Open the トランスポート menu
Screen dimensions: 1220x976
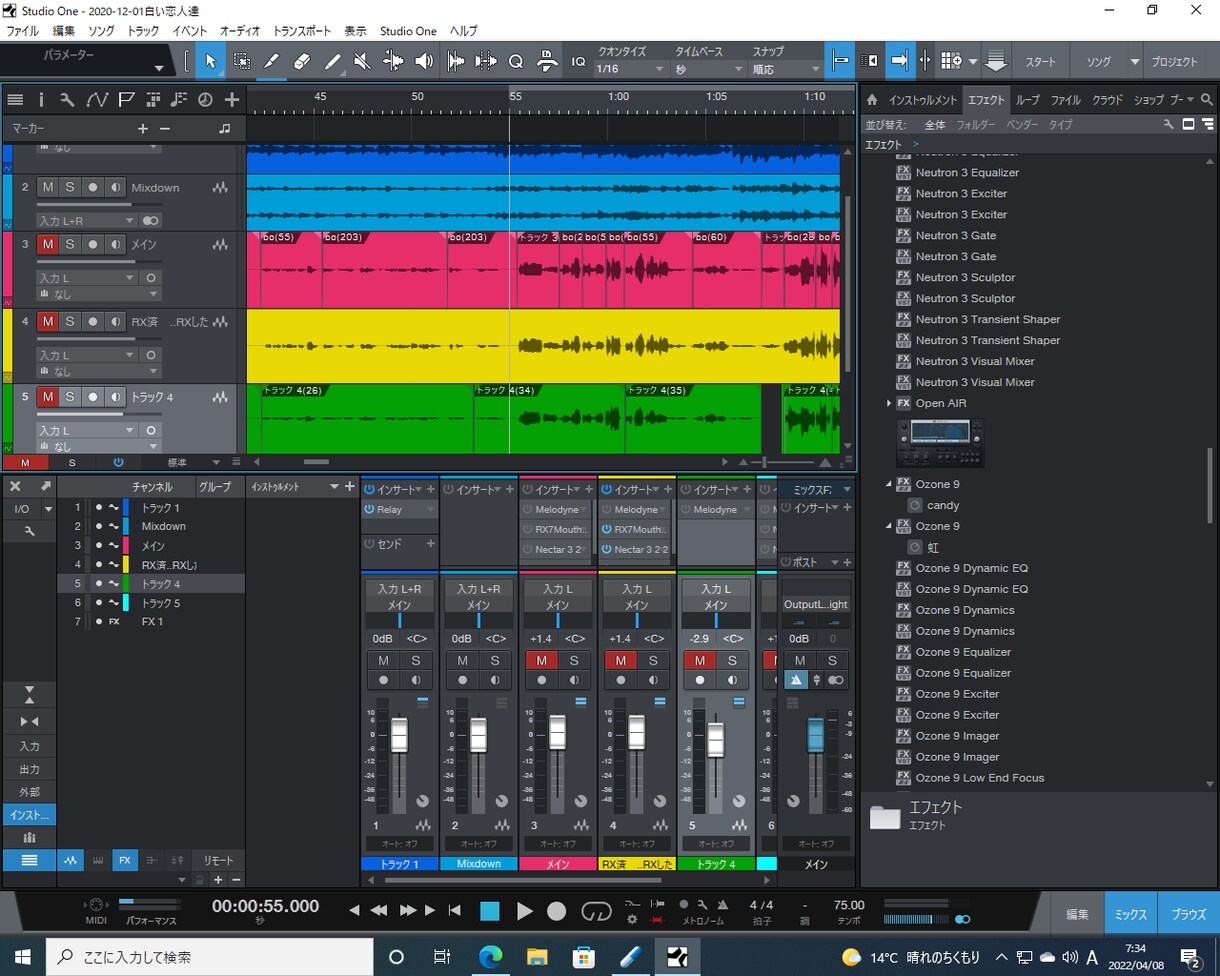(302, 31)
